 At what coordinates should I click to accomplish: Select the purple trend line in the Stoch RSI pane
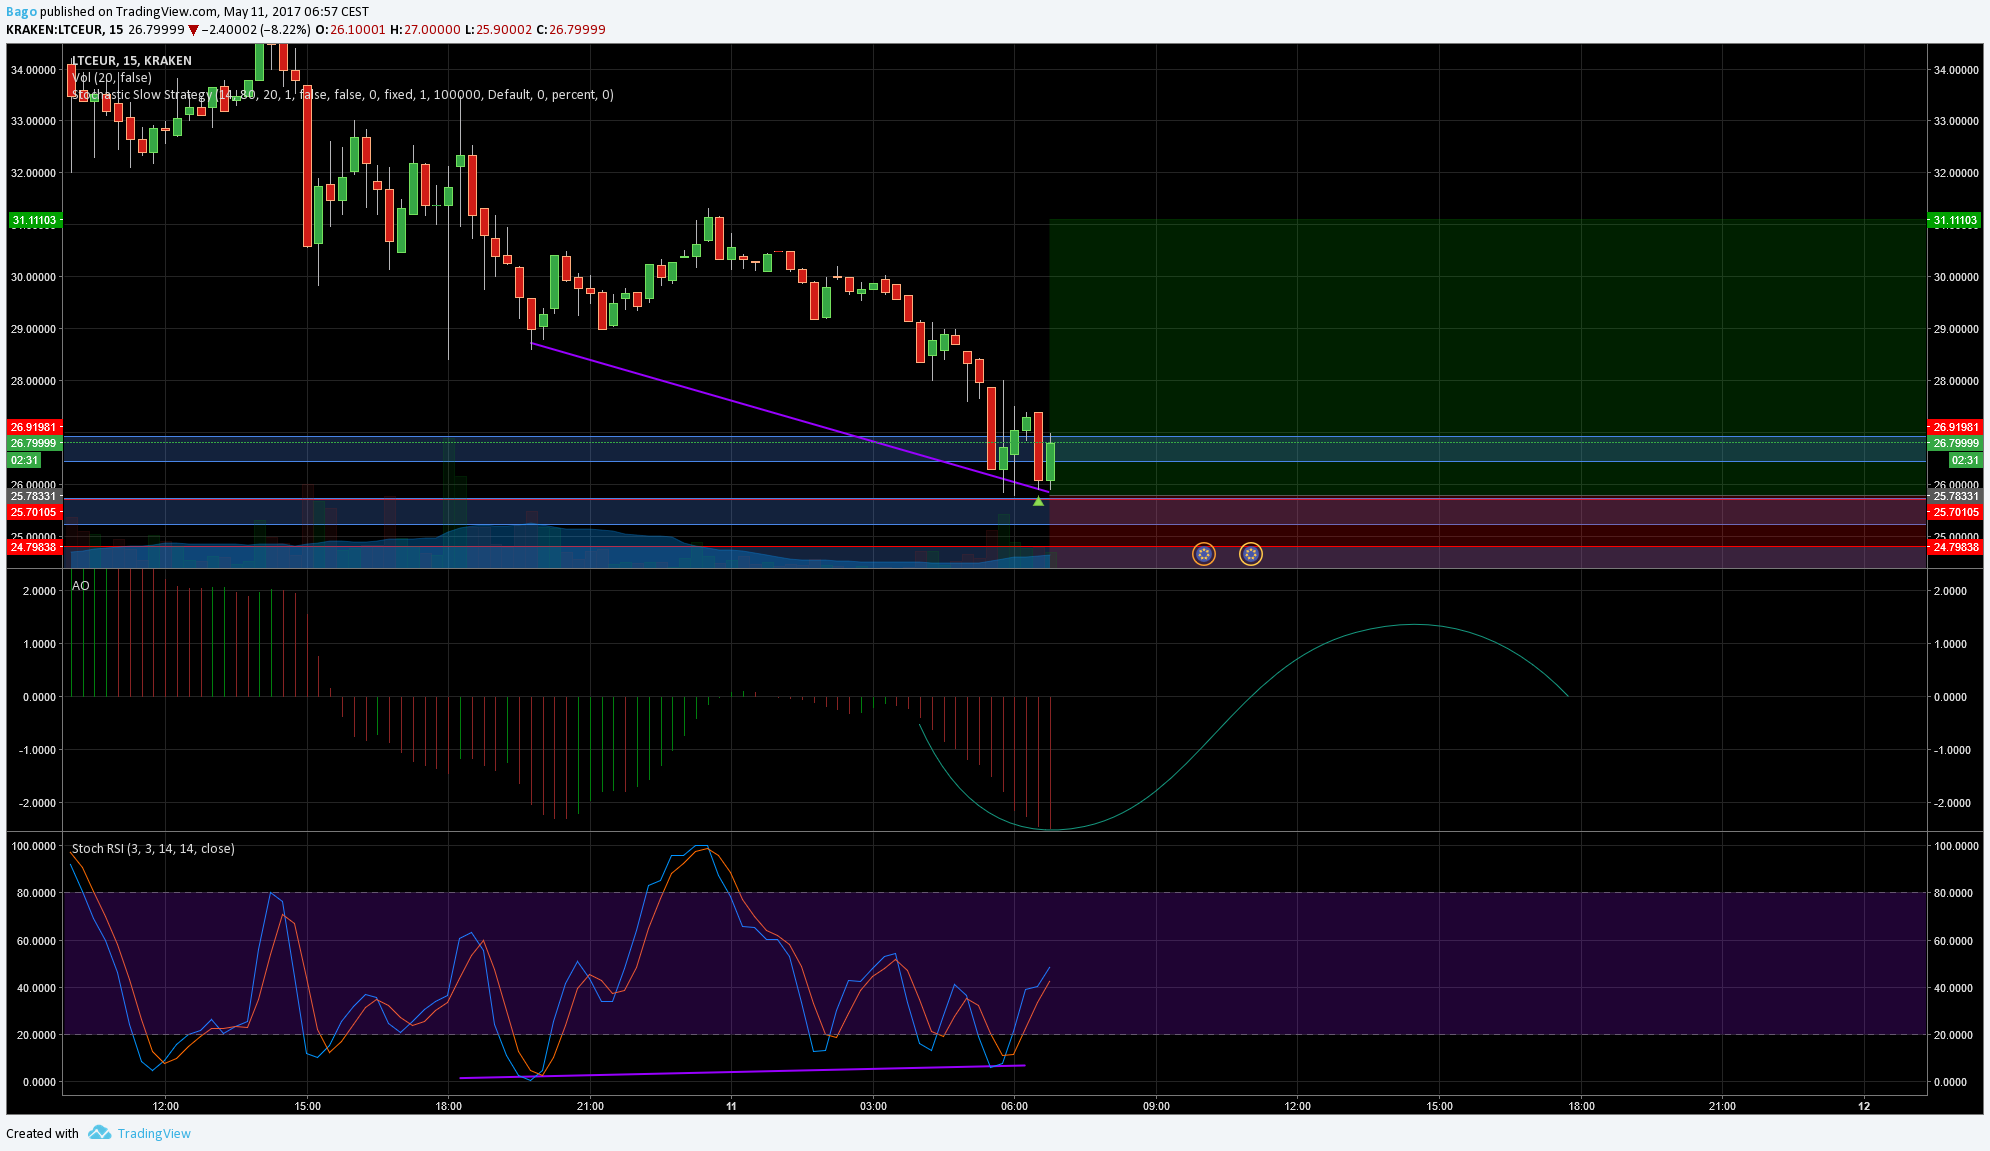coord(742,1072)
